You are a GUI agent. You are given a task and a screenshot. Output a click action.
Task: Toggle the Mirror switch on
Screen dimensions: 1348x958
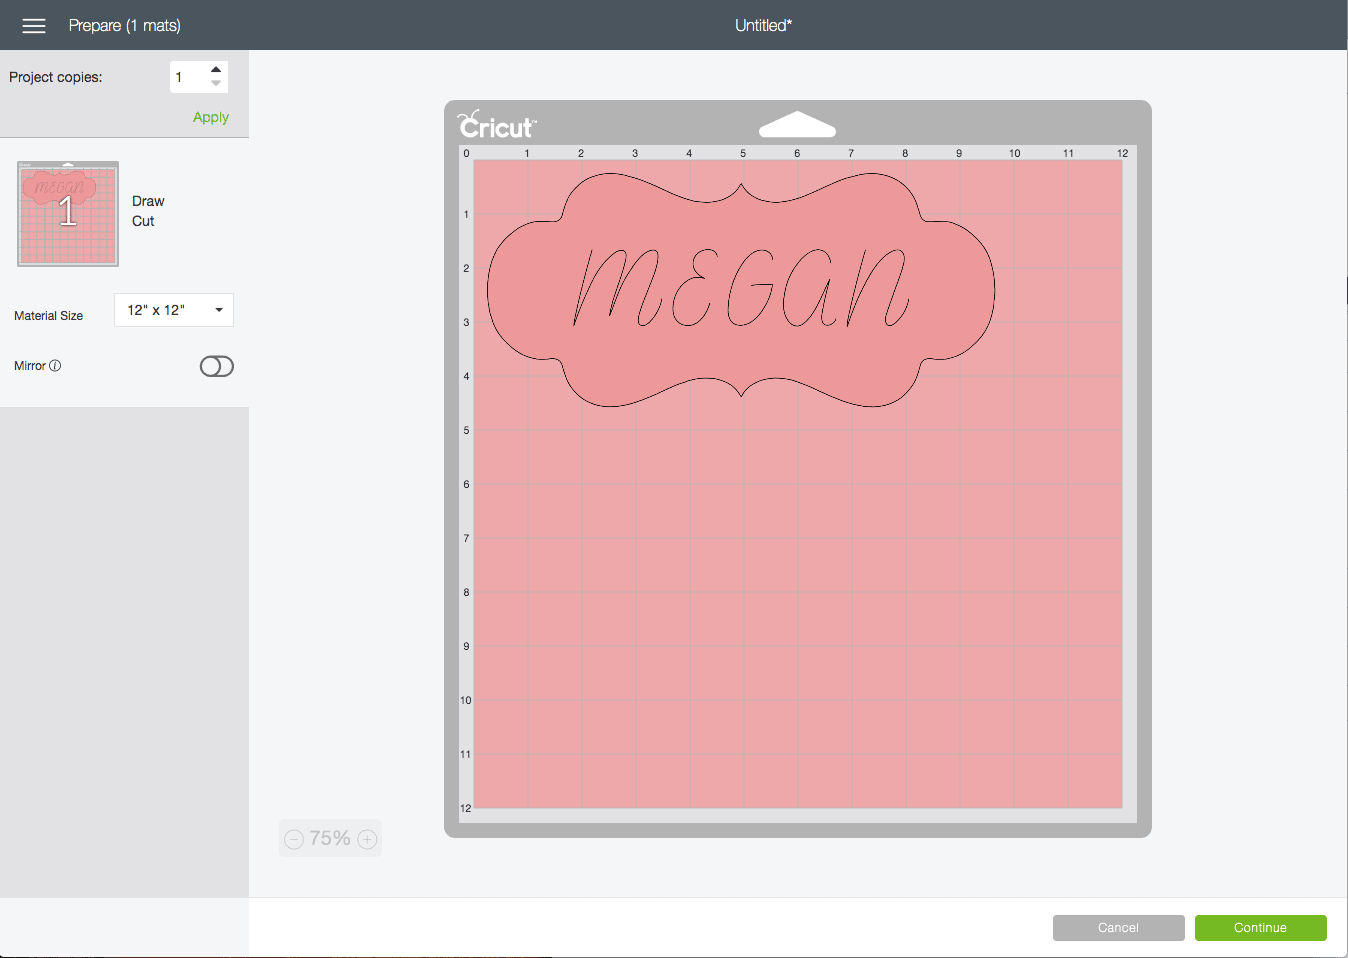coord(217,366)
